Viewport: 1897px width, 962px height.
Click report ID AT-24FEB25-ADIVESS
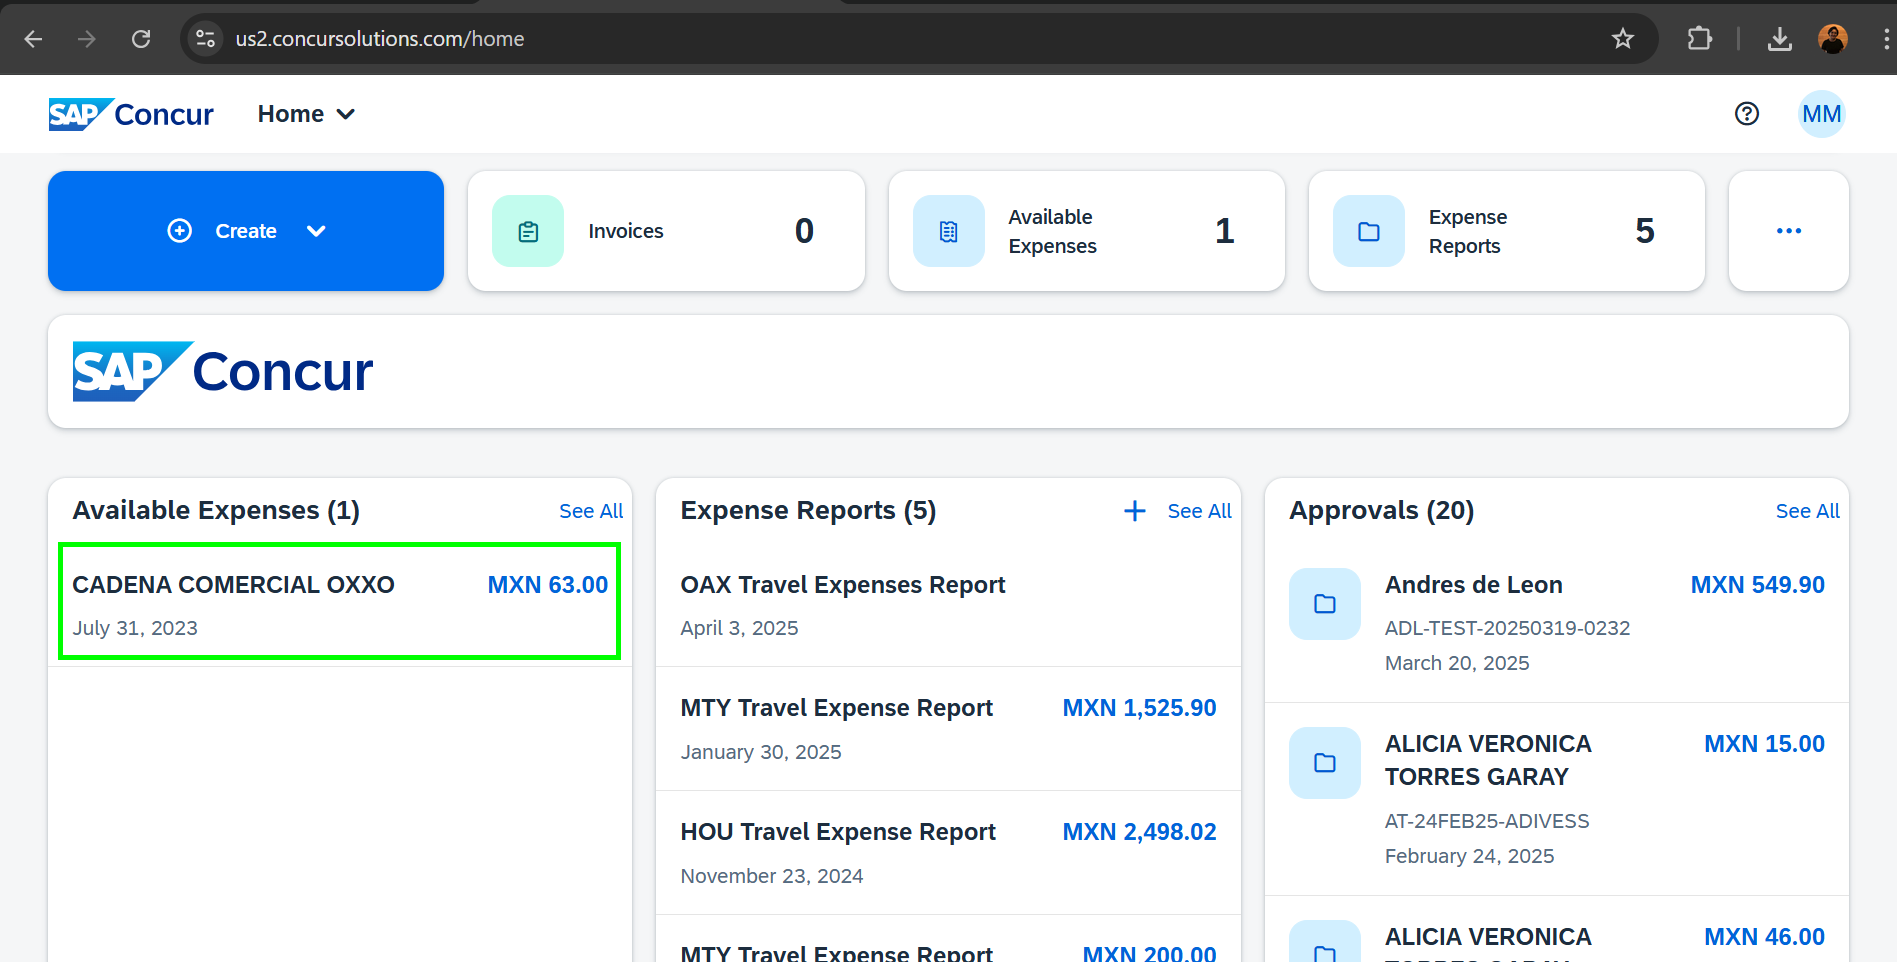[1487, 821]
